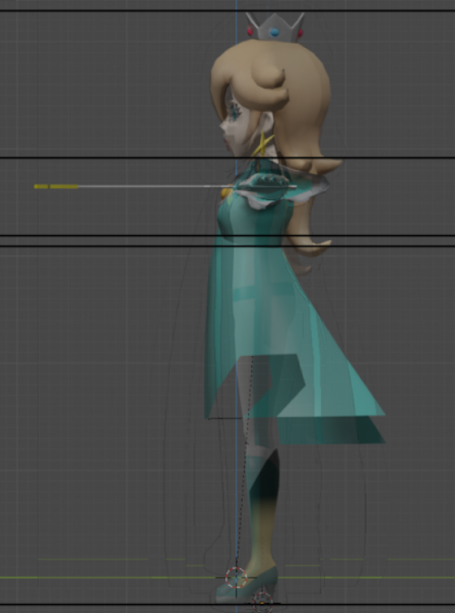Select the yellow star earring
This screenshot has height=613, width=455.
[263, 145]
